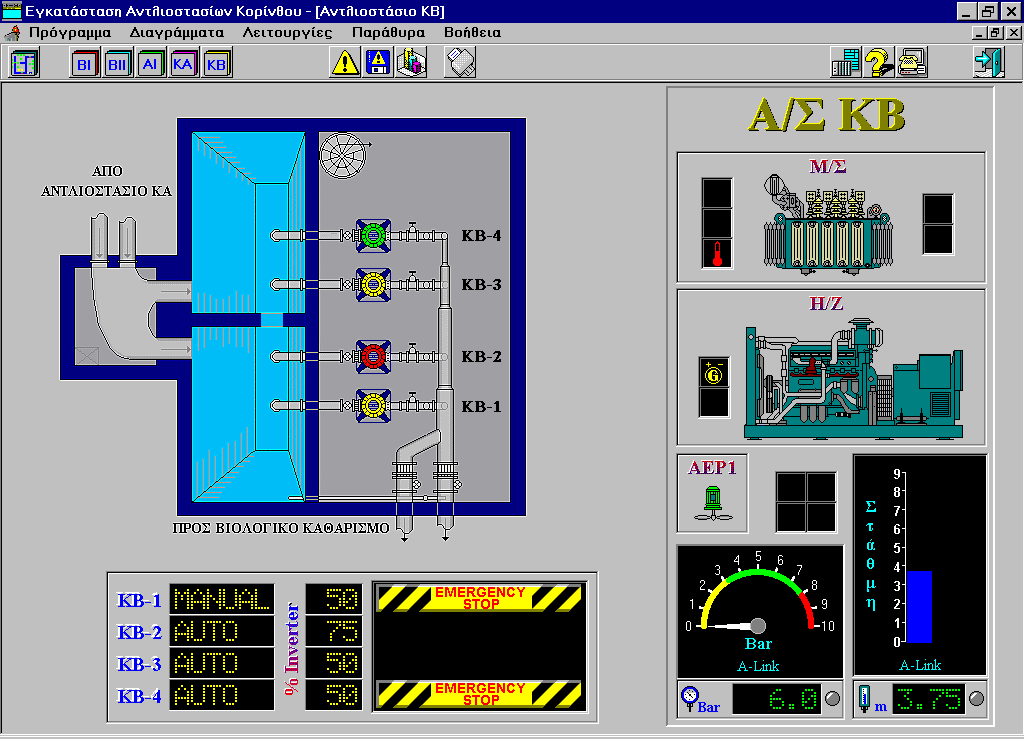Open the 3D chart statistics icon
The image size is (1024, 739).
411,63
